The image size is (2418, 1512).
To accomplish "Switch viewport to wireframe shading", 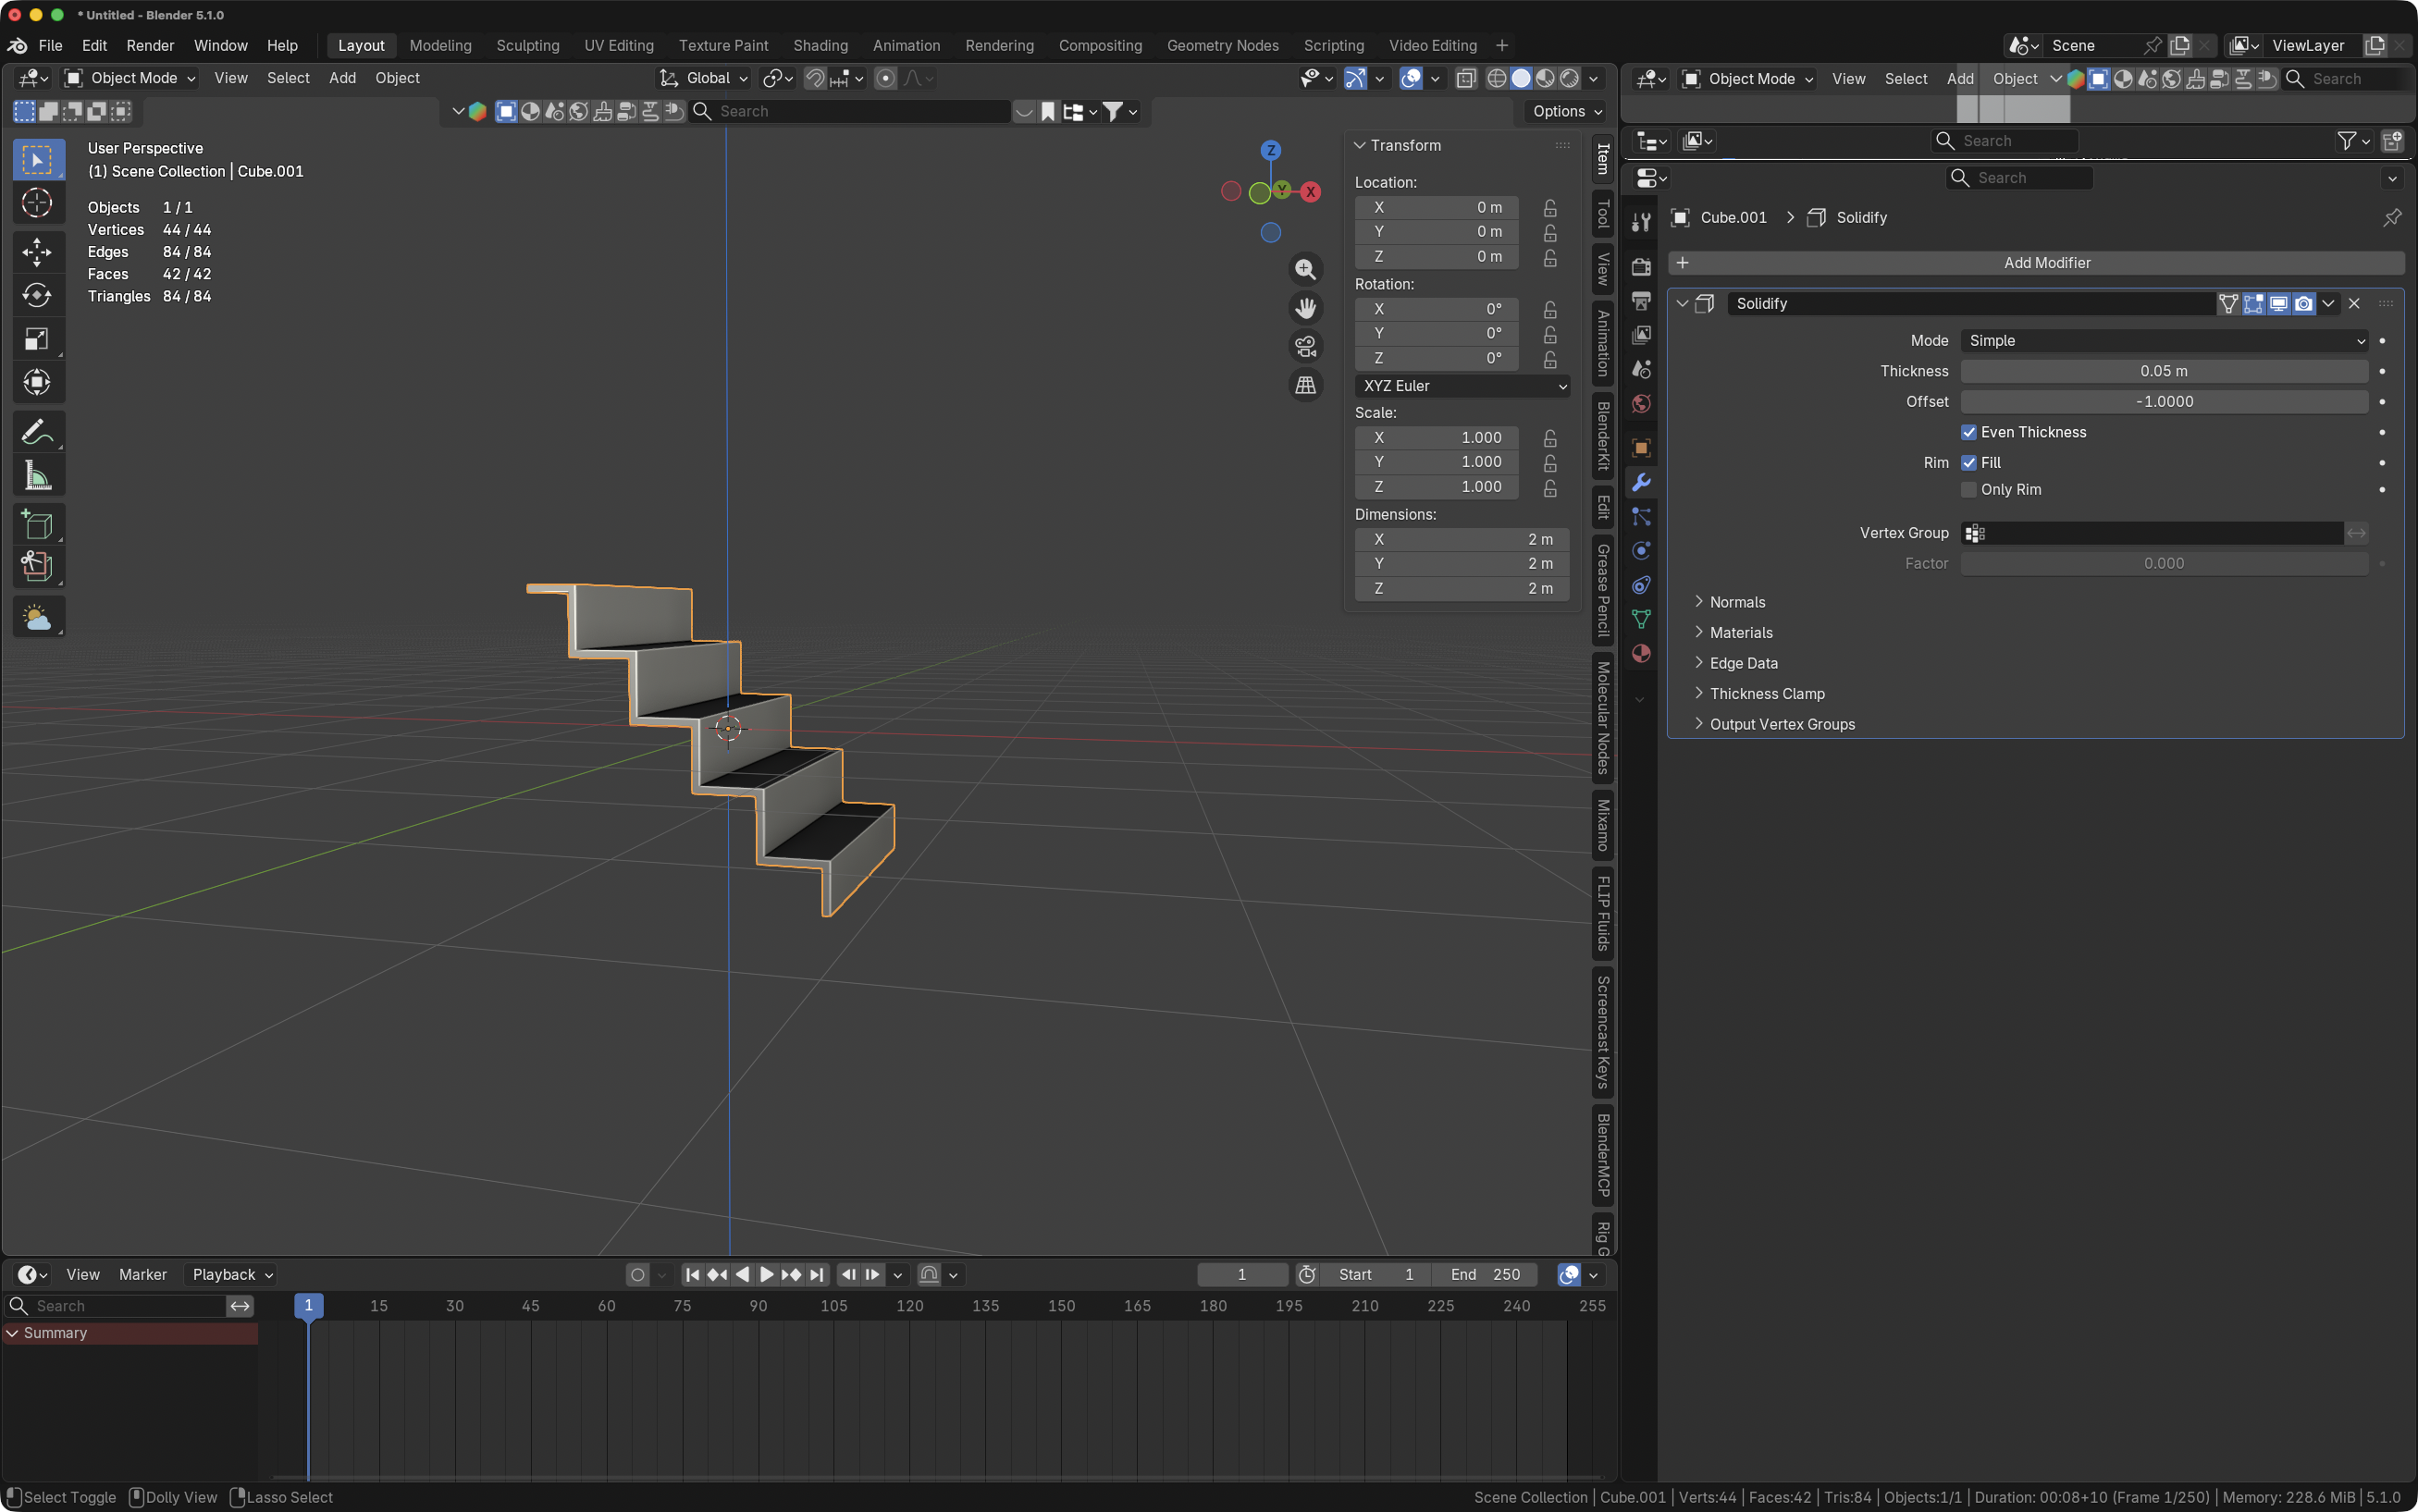I will pos(1496,78).
